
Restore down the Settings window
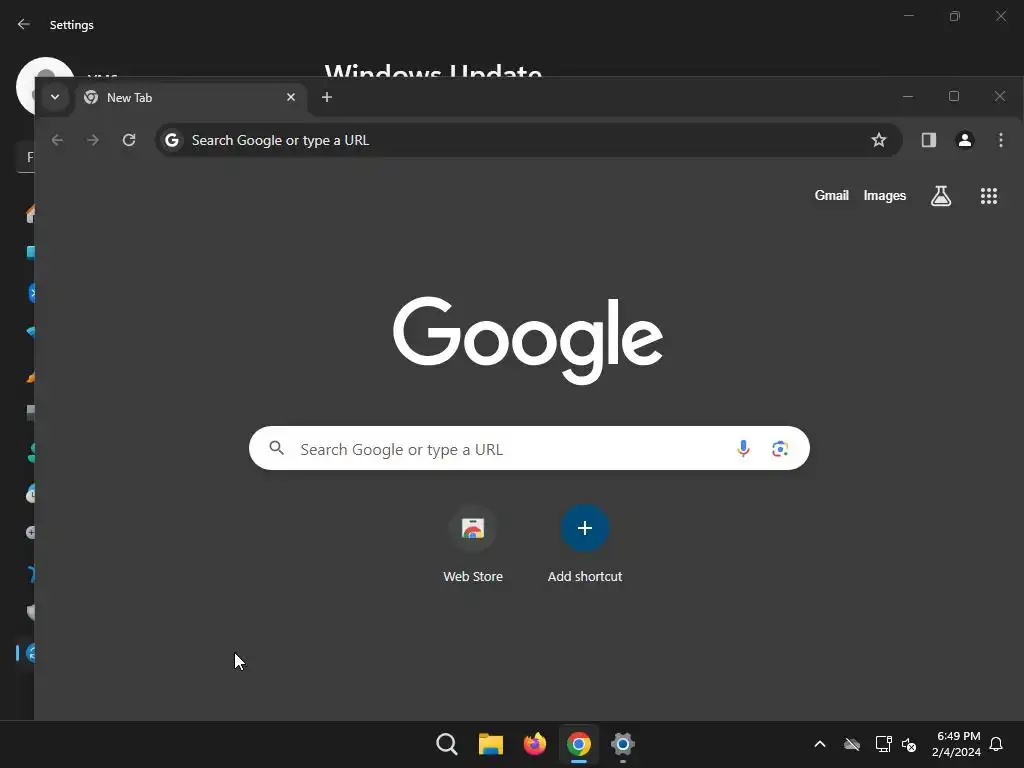(x=955, y=16)
